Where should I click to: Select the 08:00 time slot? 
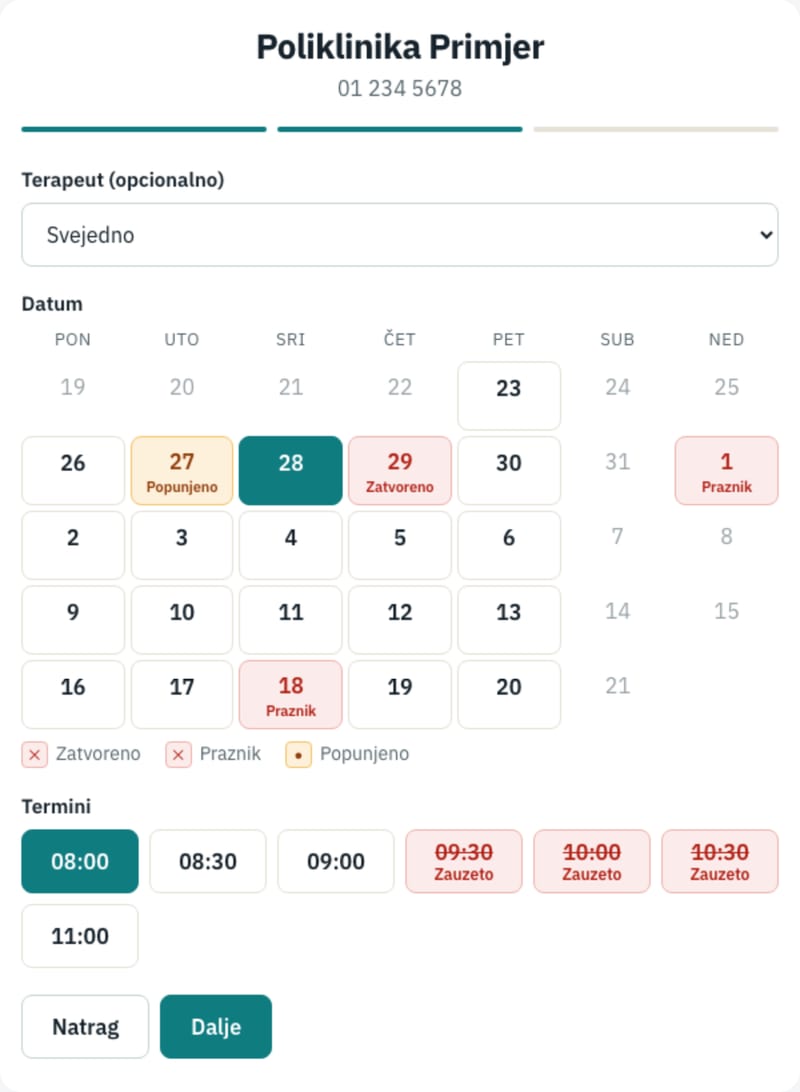point(80,861)
